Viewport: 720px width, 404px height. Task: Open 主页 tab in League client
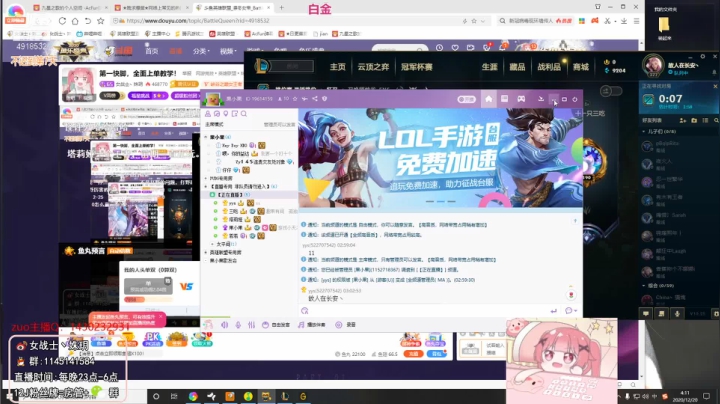338,67
